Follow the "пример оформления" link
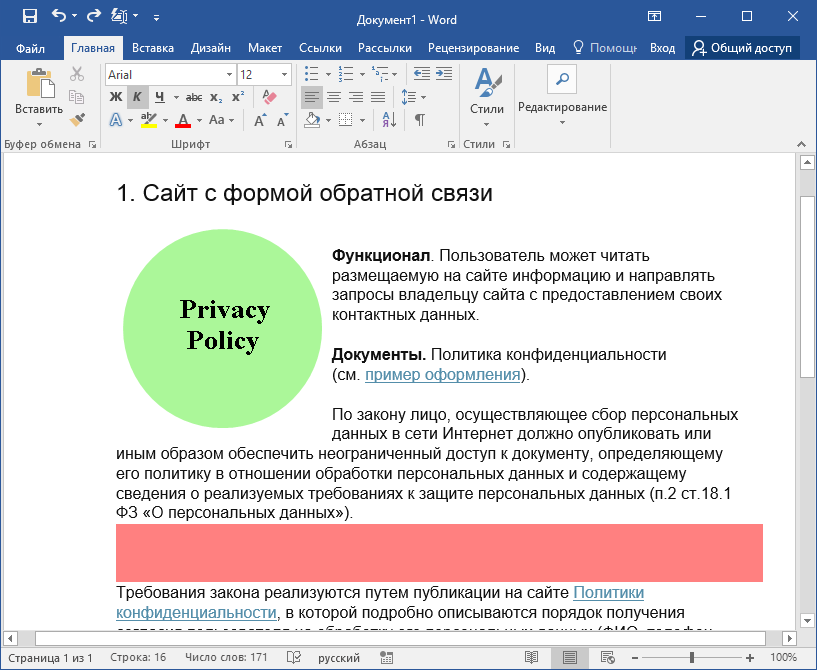Screen dimensions: 817x670 tap(442, 375)
